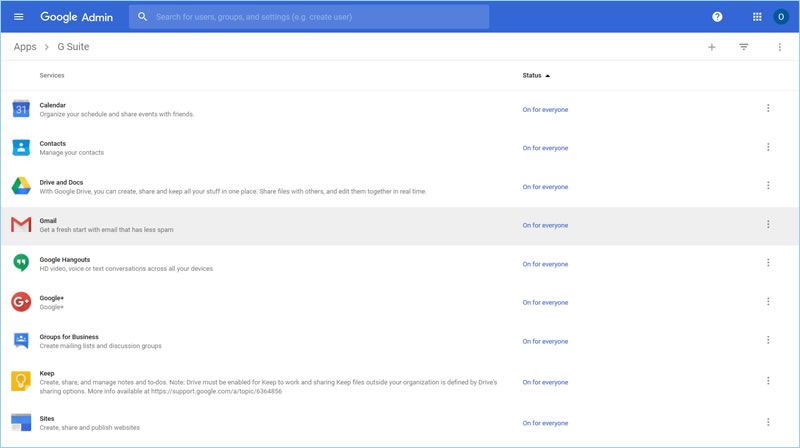The width and height of the screenshot is (800, 448).
Task: Open Google+ service name
Action: 52,298
